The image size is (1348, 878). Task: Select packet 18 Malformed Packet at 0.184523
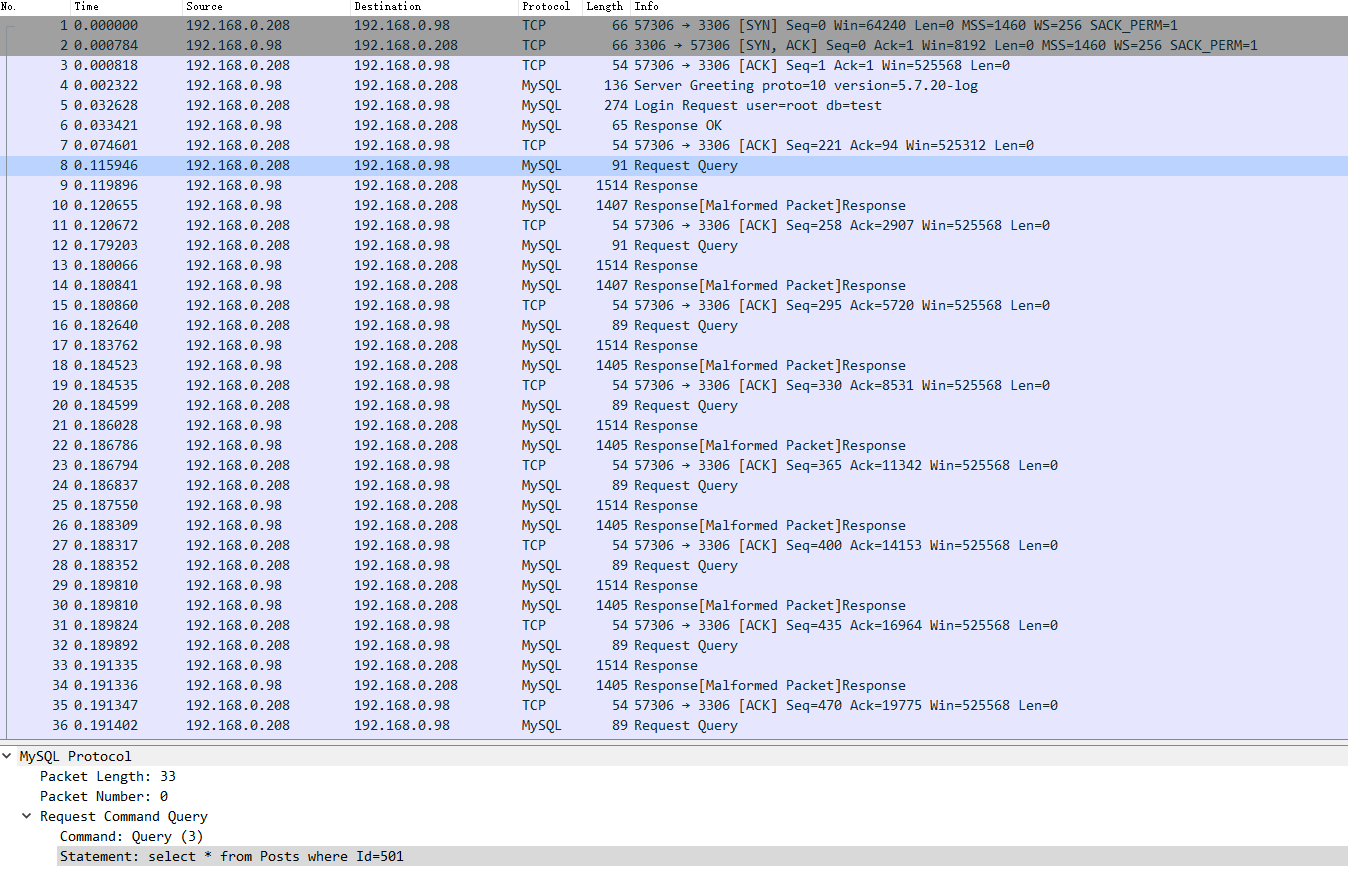[674, 365]
